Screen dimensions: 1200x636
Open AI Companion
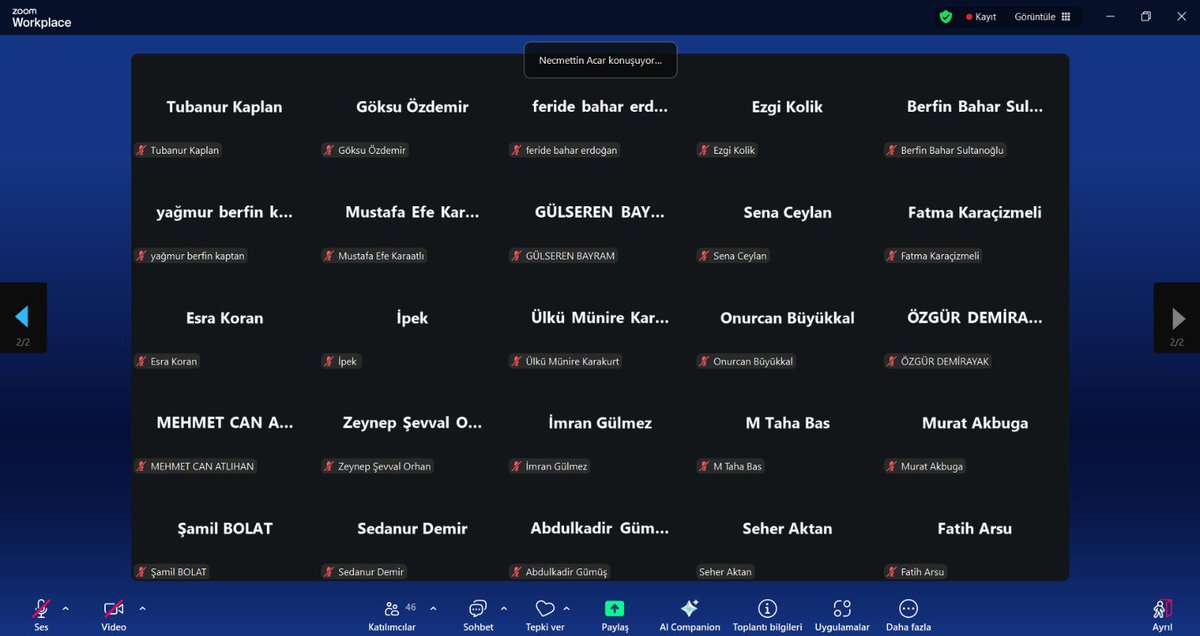[x=690, y=615]
